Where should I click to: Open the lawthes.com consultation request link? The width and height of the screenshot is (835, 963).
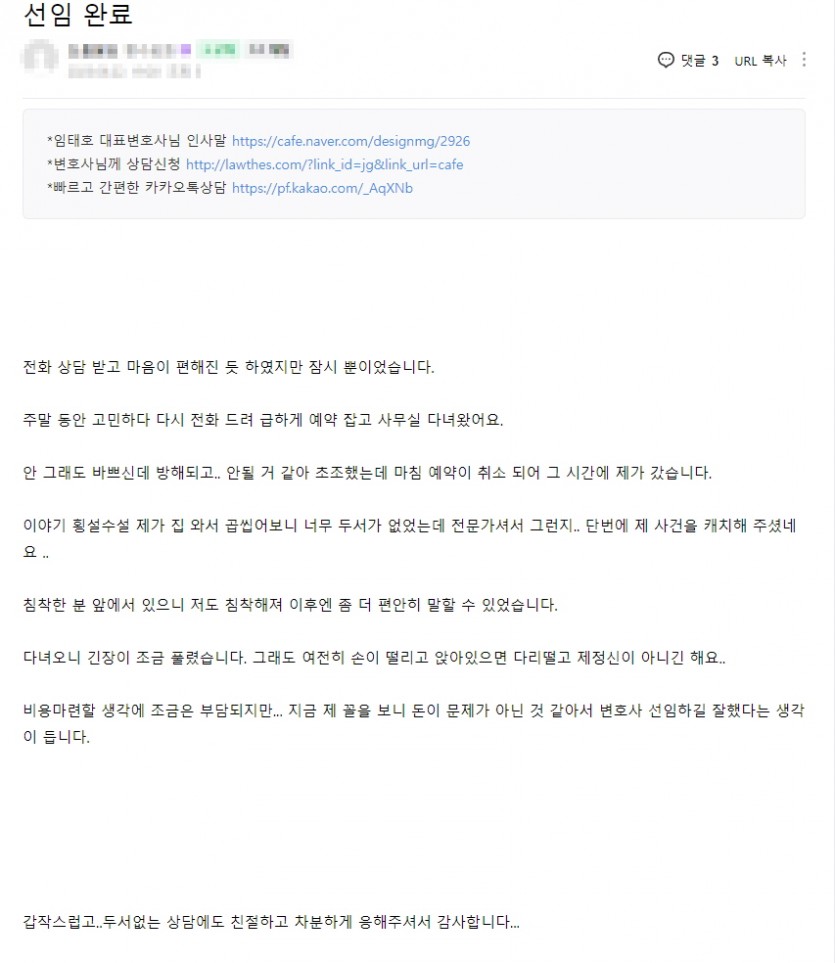[324, 165]
